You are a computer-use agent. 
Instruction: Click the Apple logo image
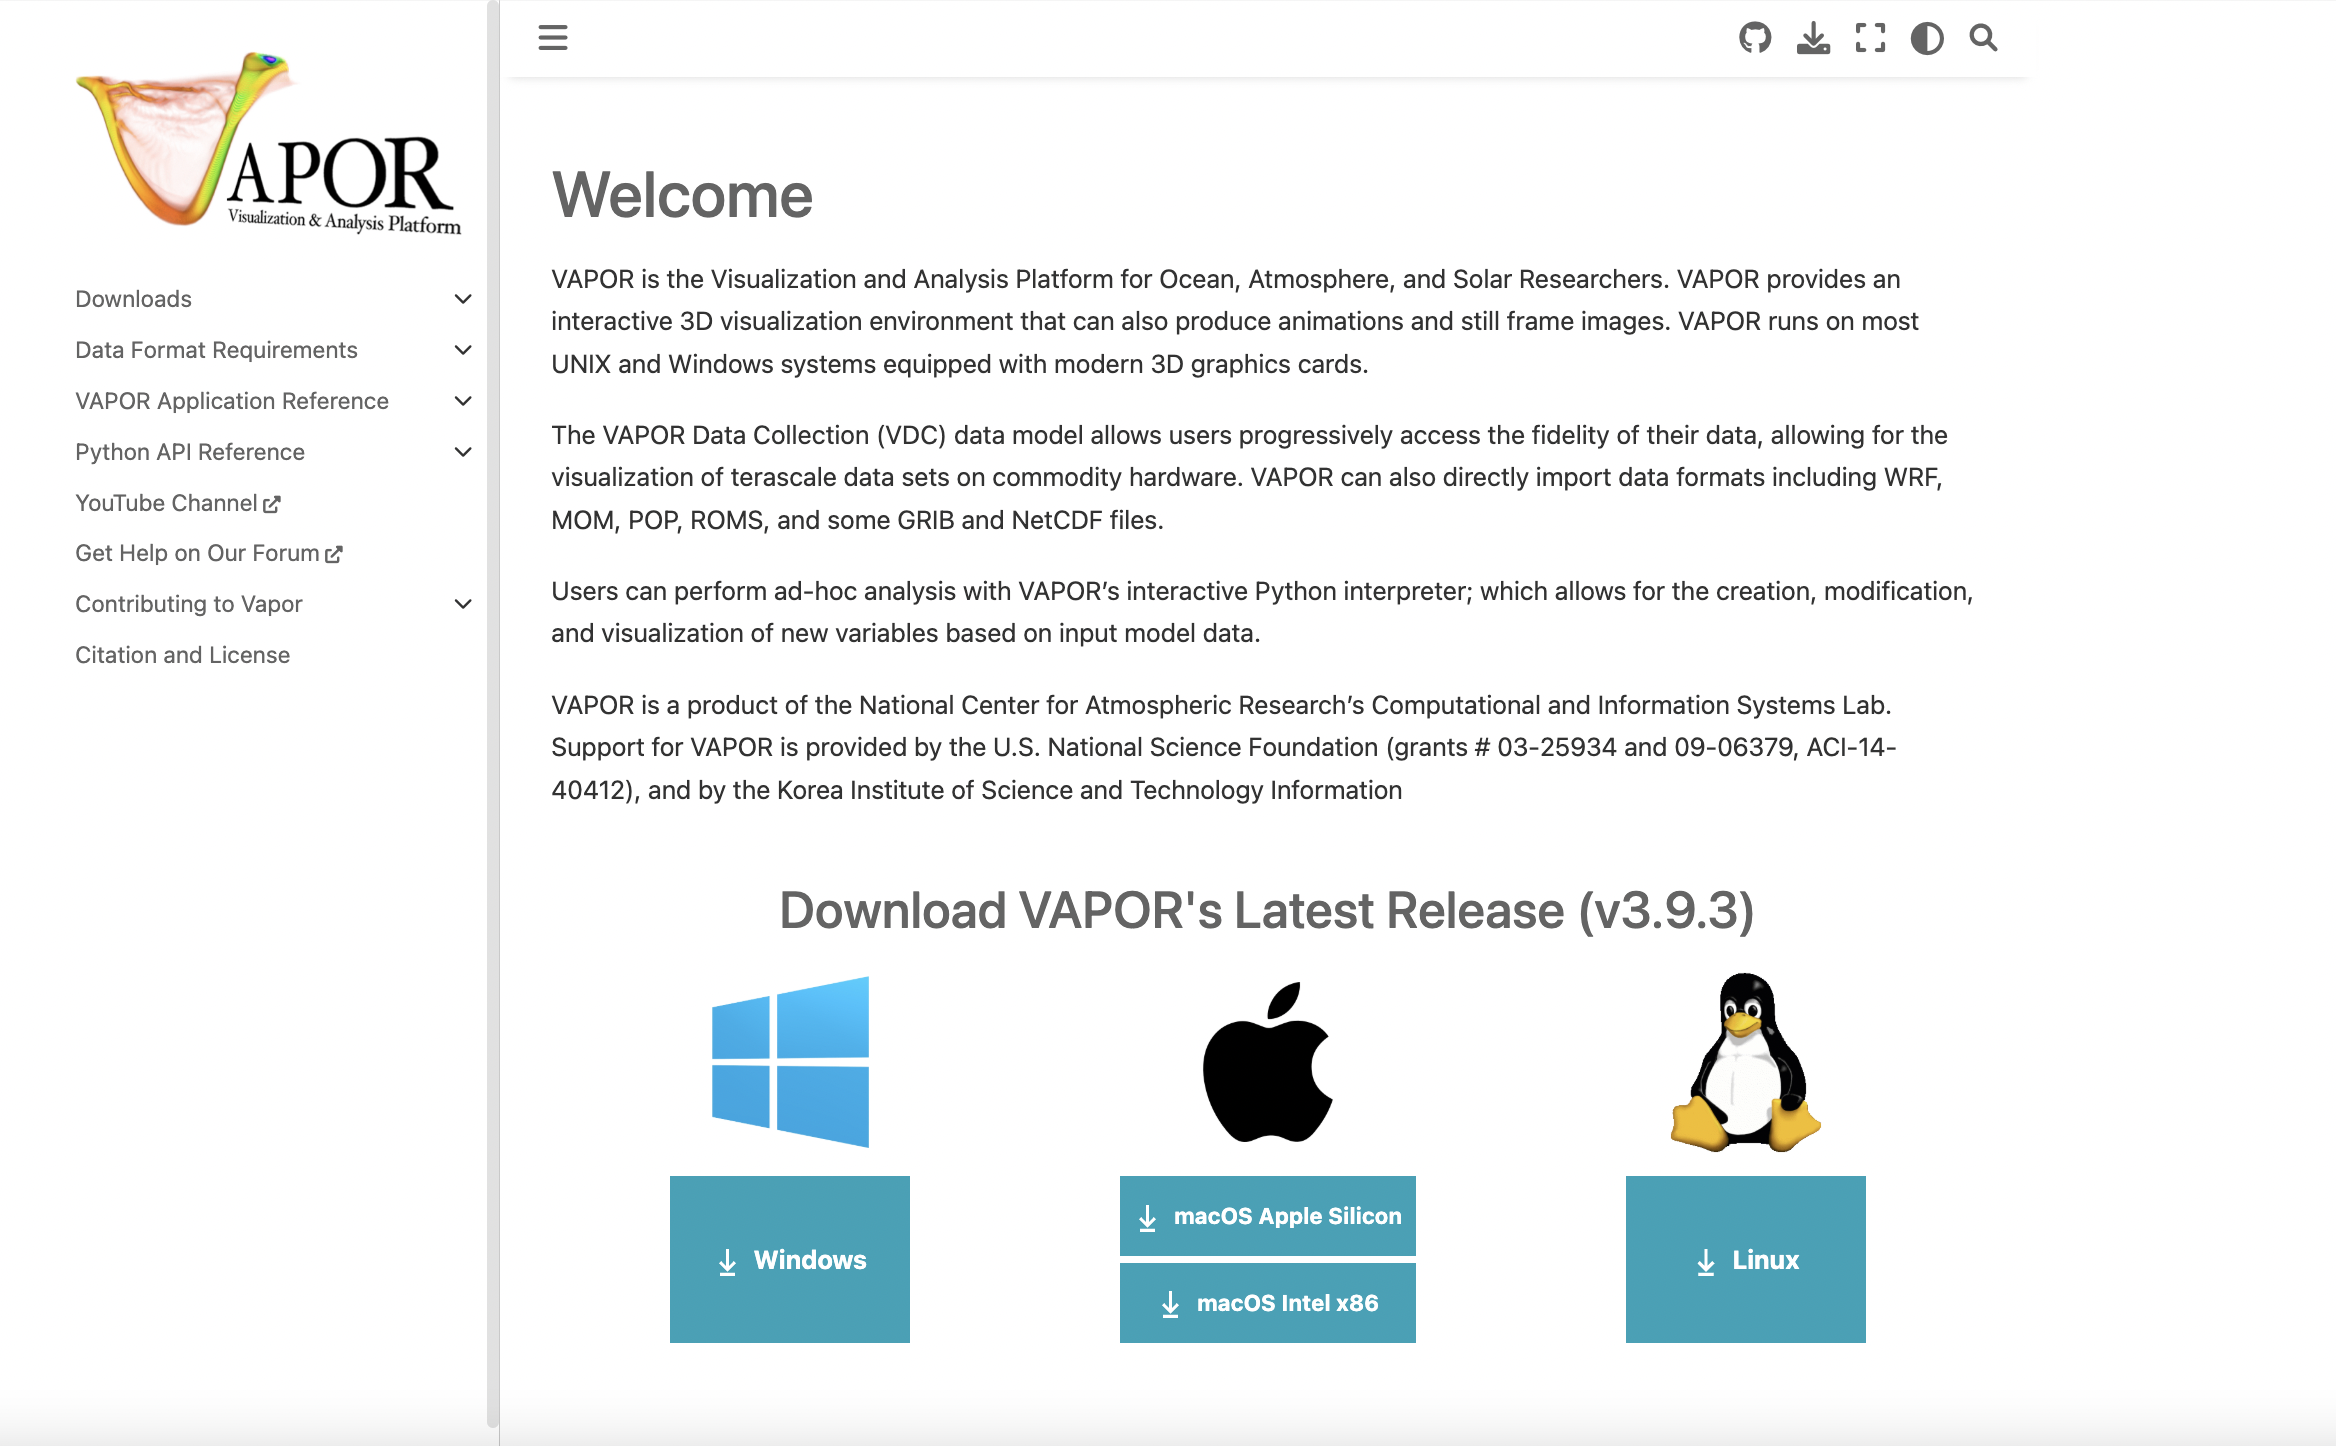pos(1268,1062)
